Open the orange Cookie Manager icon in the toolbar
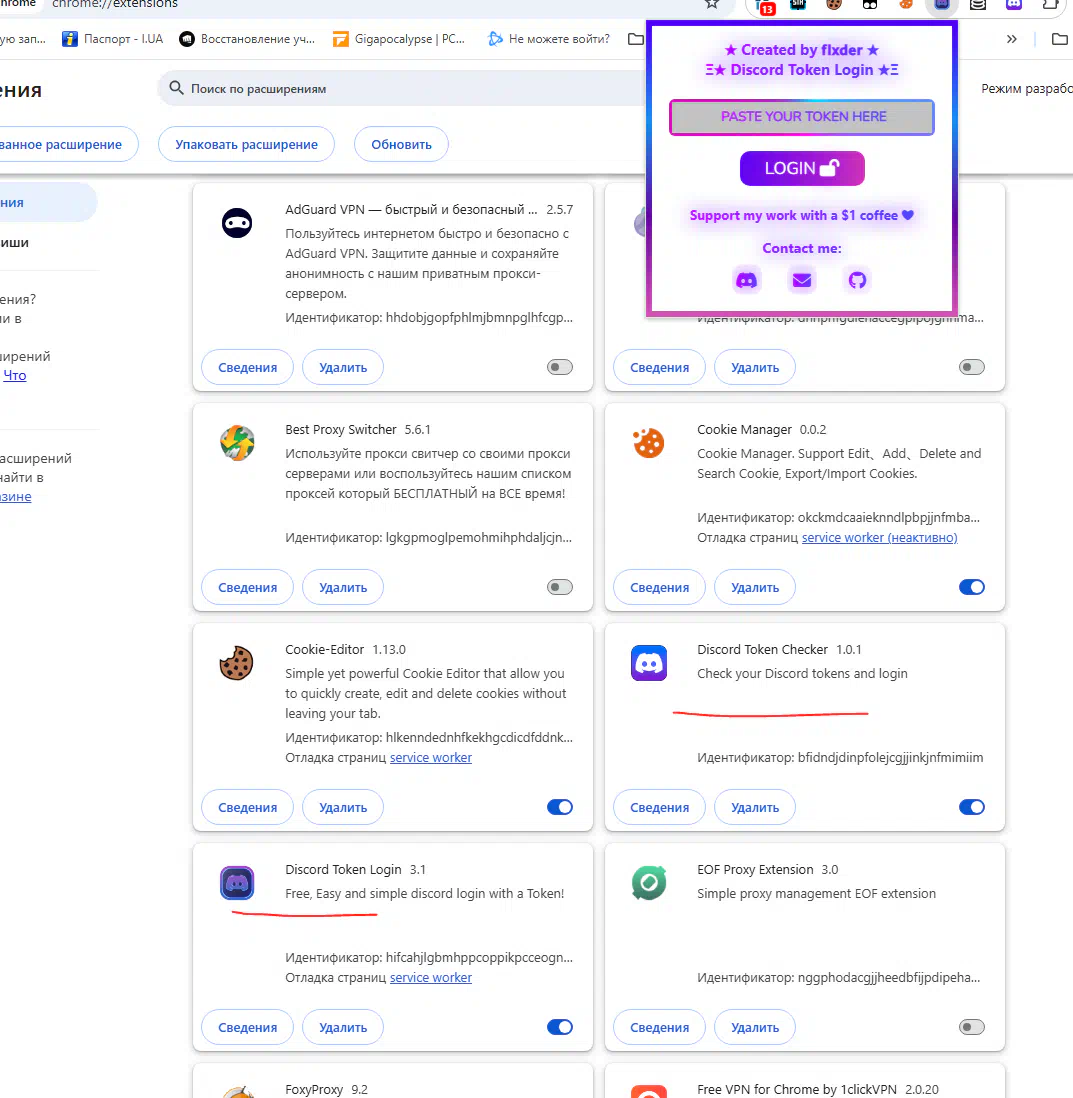Image resolution: width=1073 pixels, height=1098 pixels. tap(906, 4)
